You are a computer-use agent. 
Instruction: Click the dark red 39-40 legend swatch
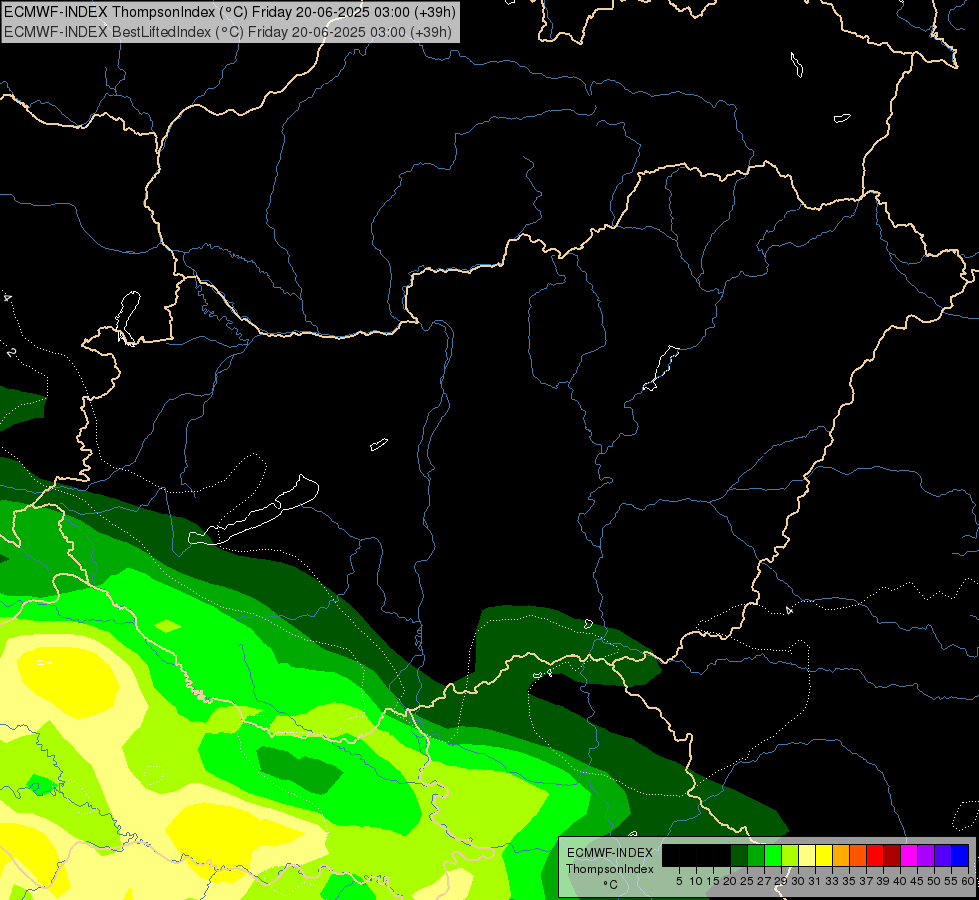pyautogui.click(x=892, y=855)
